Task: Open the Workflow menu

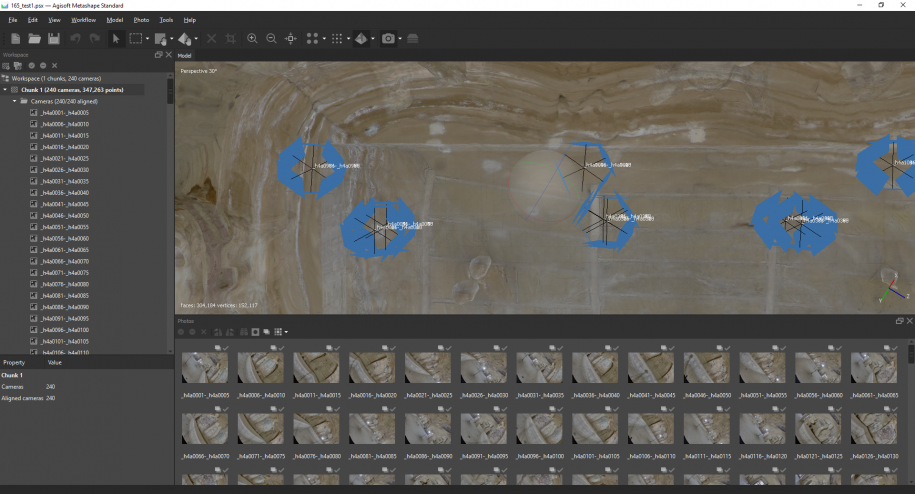Action: click(84, 20)
